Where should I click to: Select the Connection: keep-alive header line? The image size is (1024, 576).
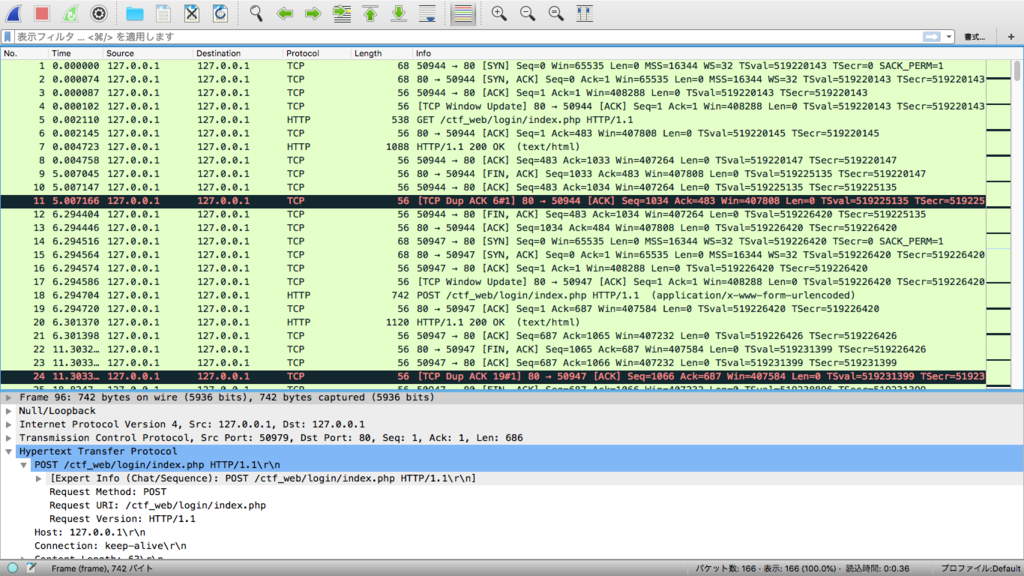point(110,546)
